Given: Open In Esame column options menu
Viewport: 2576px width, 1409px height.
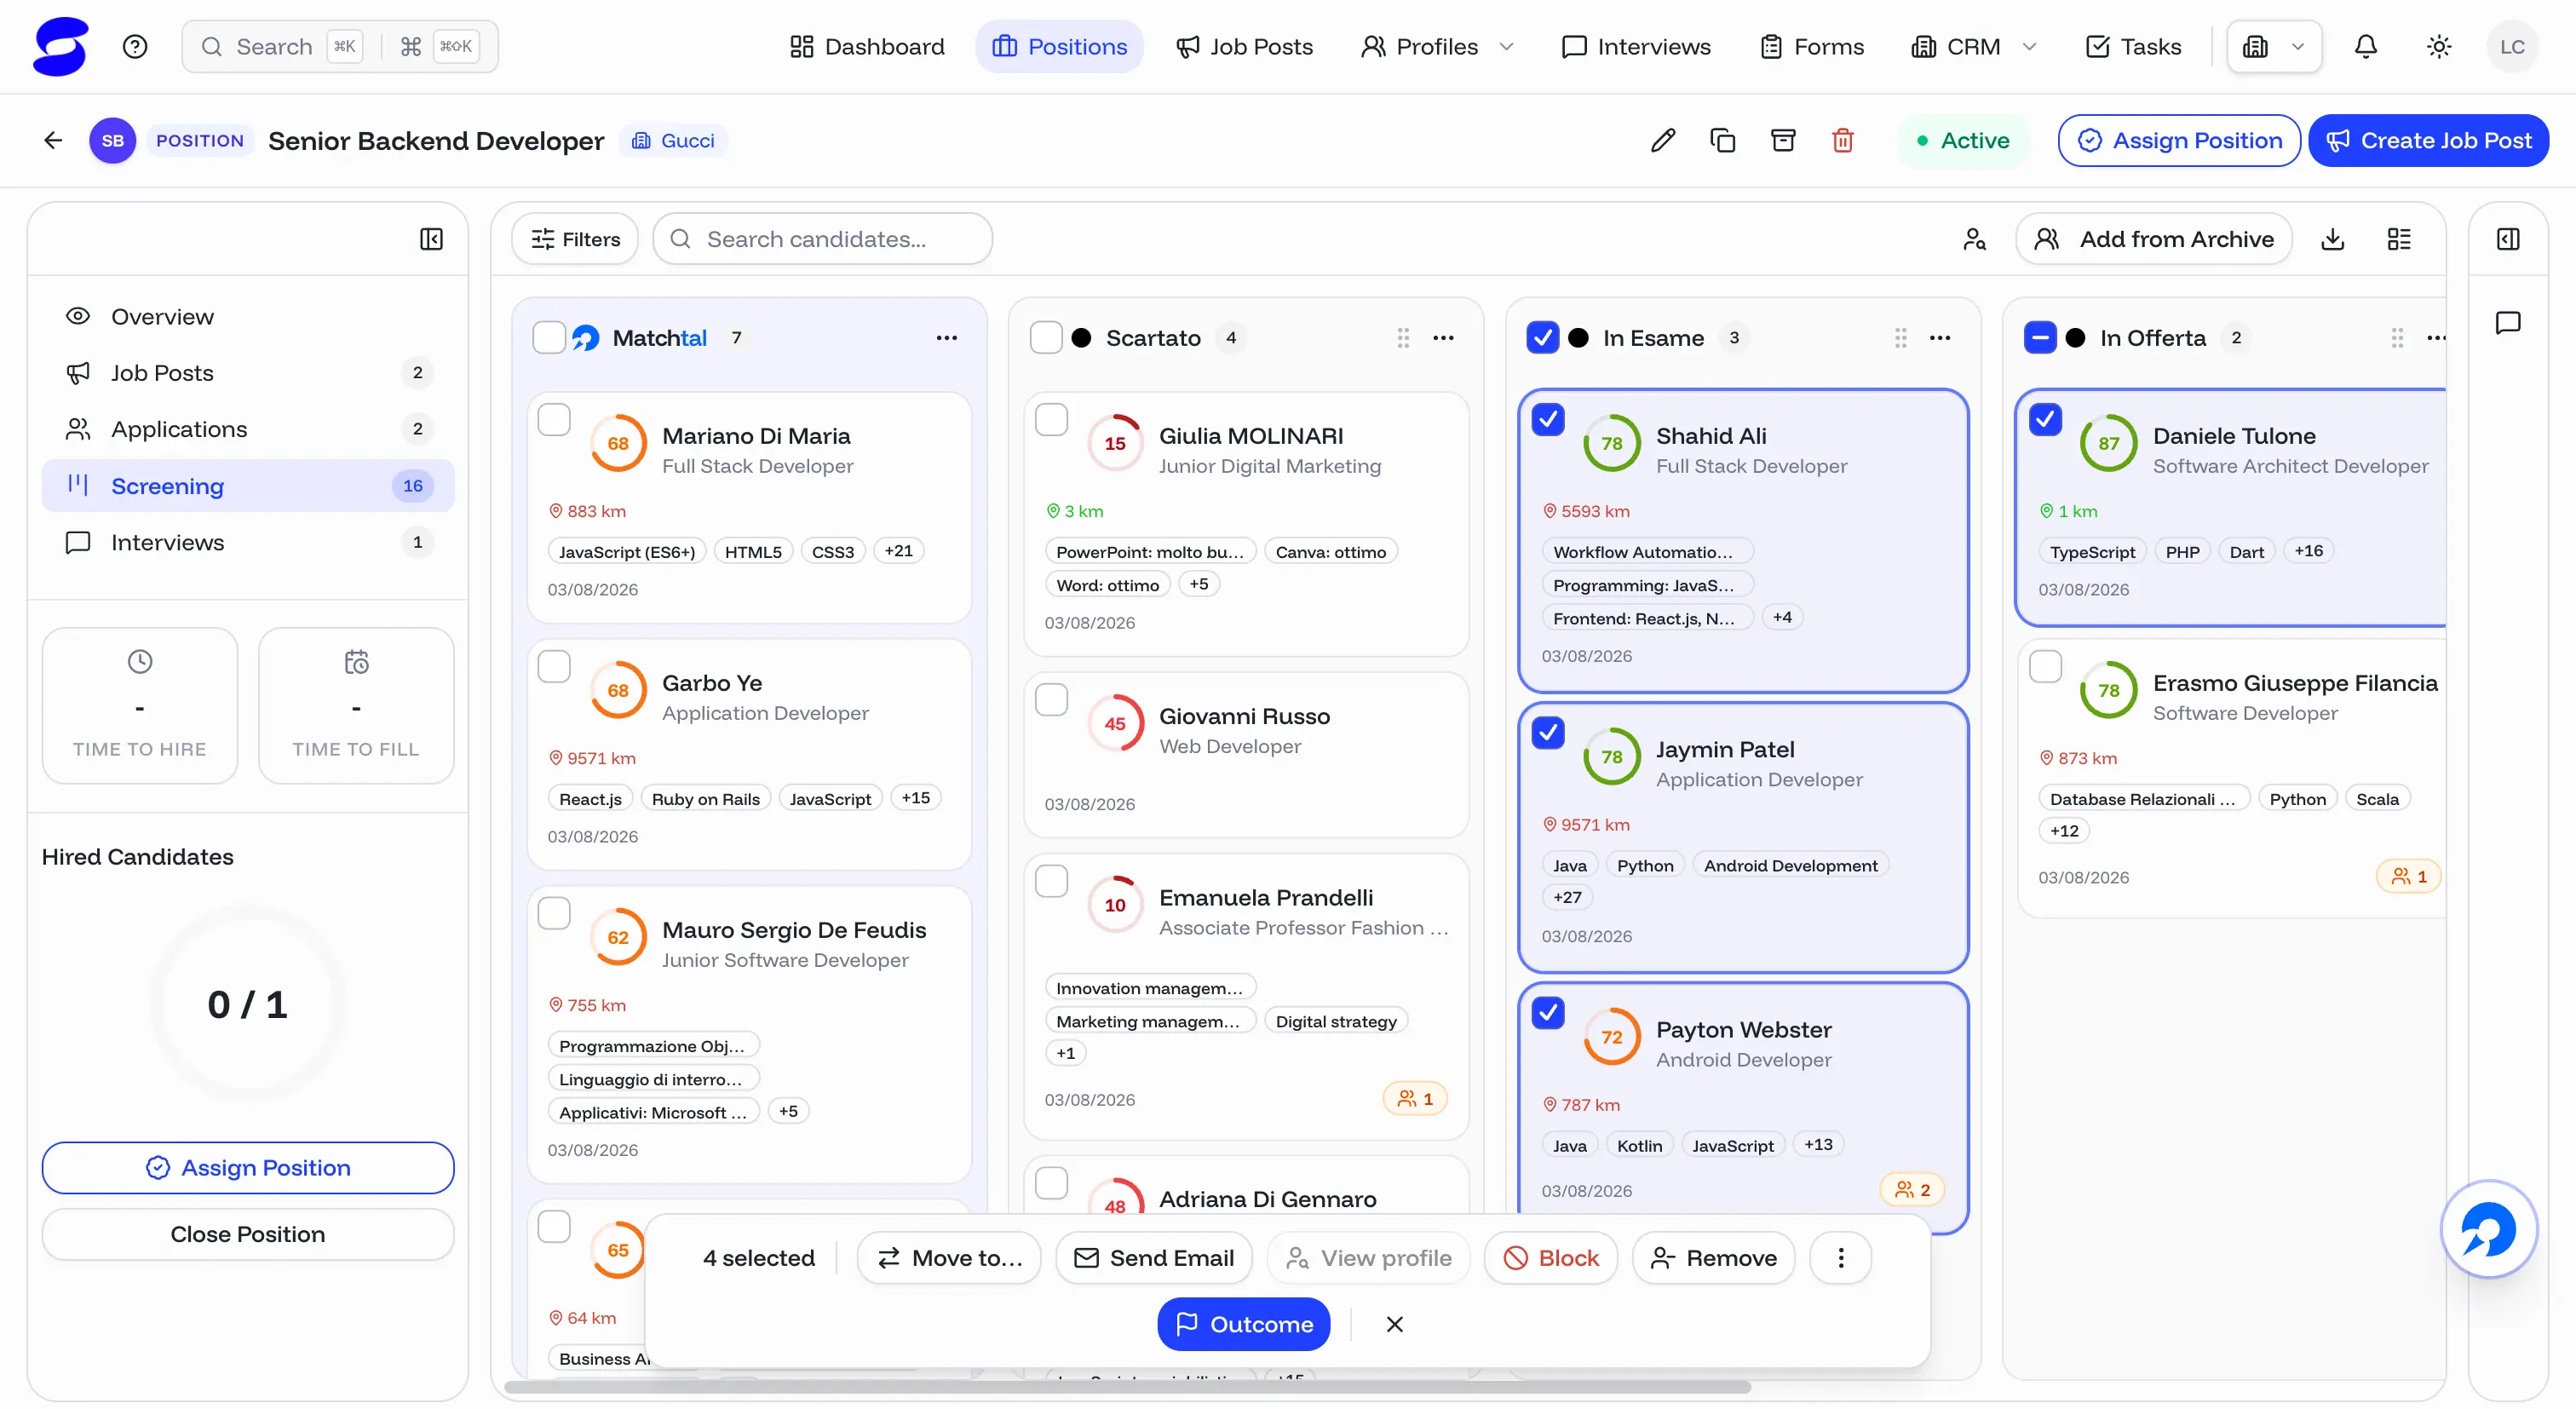Looking at the screenshot, I should (x=1940, y=338).
